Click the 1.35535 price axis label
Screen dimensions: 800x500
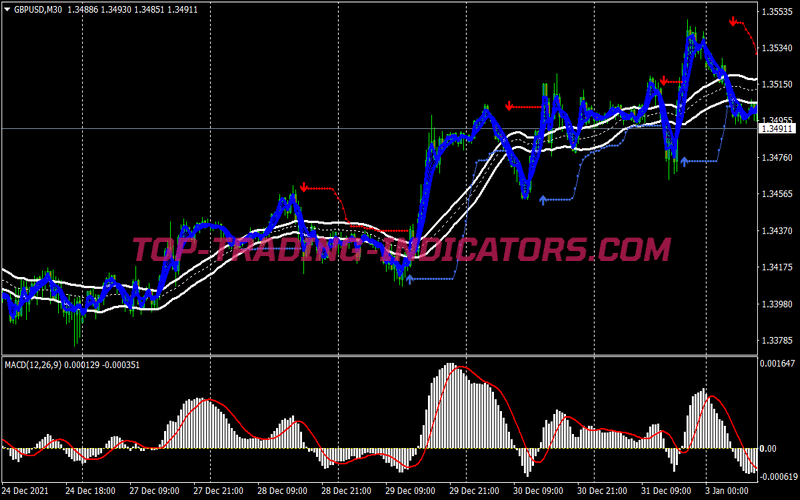pyautogui.click(x=776, y=11)
